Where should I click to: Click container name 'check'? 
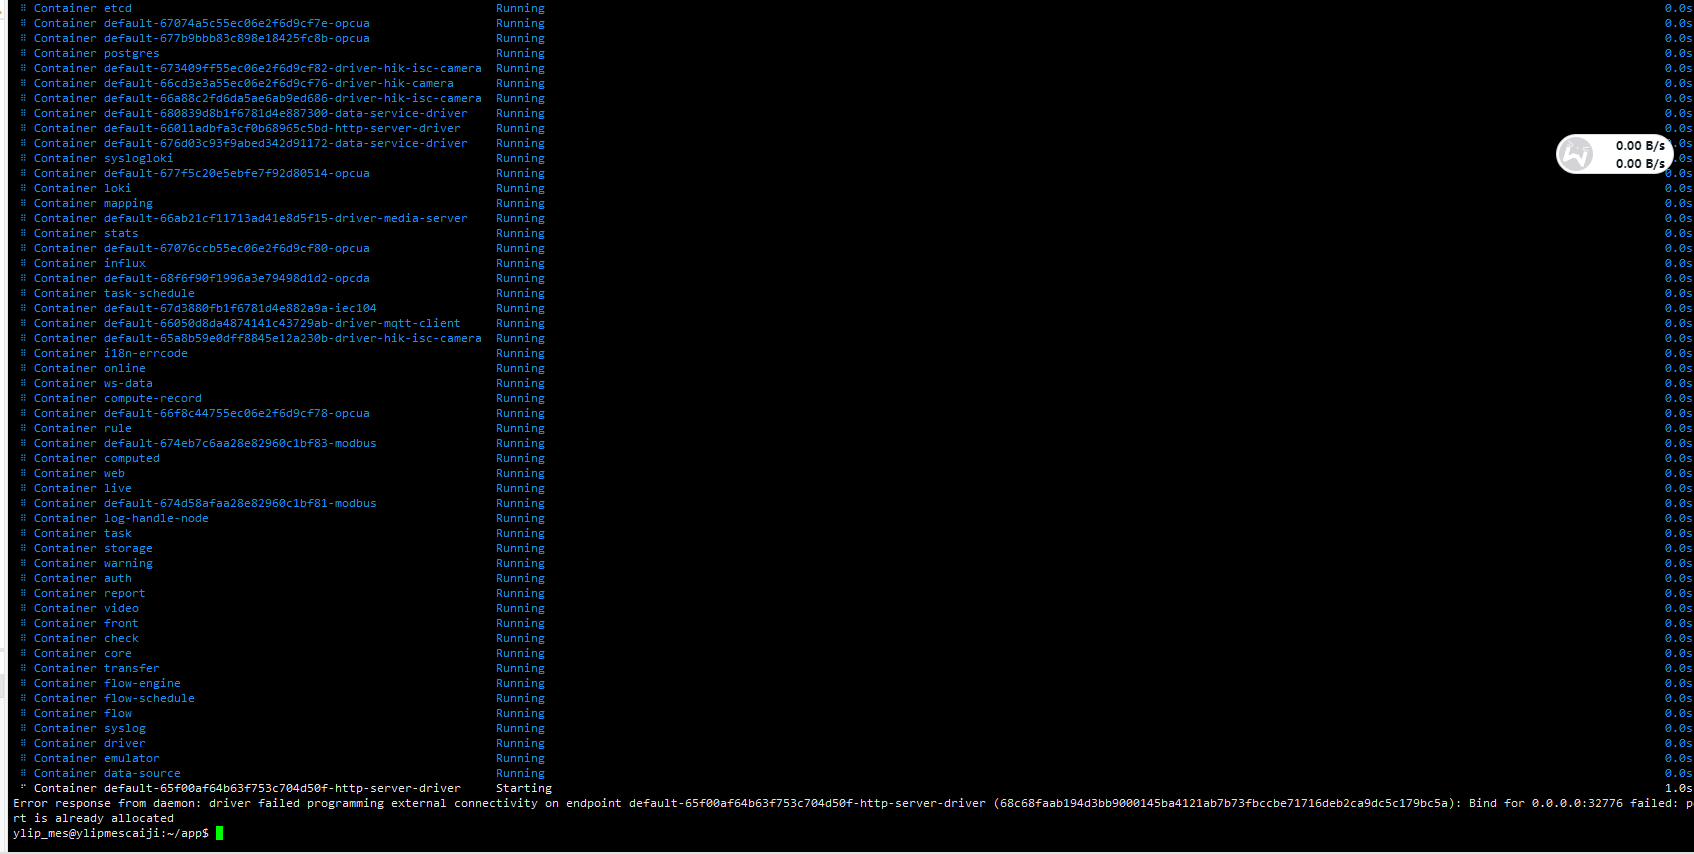[121, 638]
